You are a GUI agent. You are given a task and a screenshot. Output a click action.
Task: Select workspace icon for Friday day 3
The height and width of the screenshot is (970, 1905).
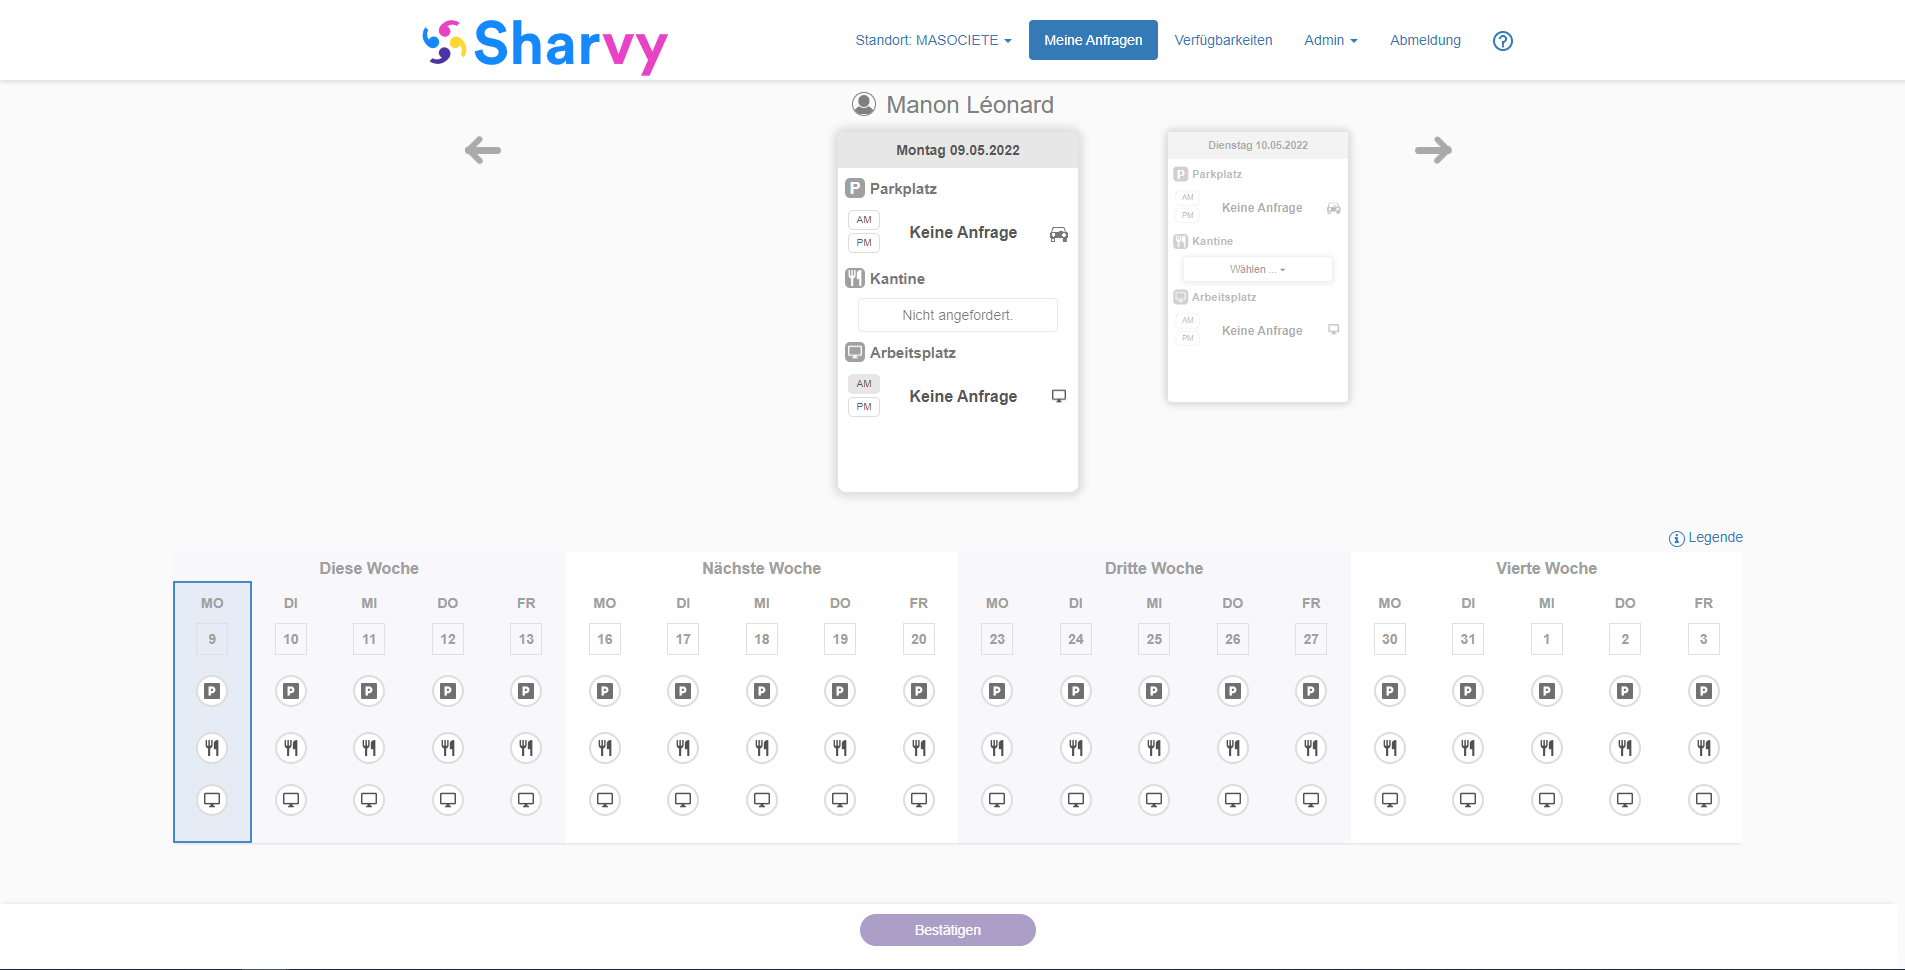(x=1704, y=800)
